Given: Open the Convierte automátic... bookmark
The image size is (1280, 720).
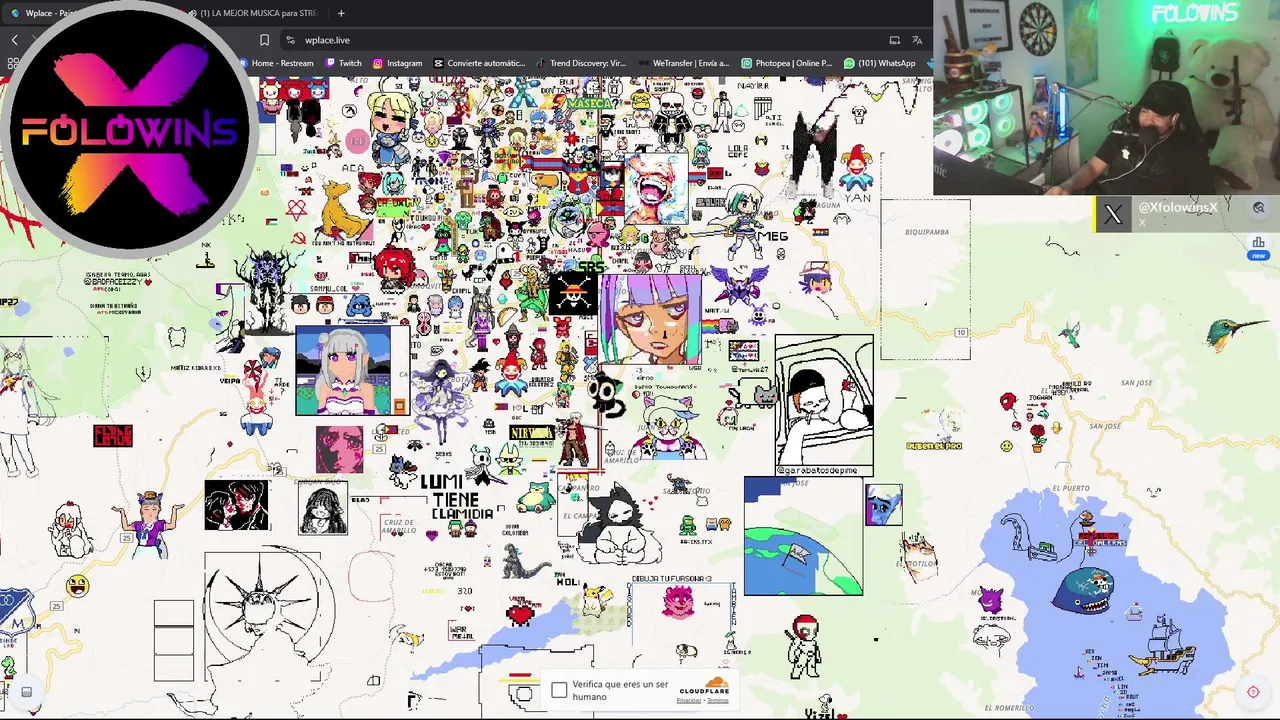Looking at the screenshot, I should point(479,63).
